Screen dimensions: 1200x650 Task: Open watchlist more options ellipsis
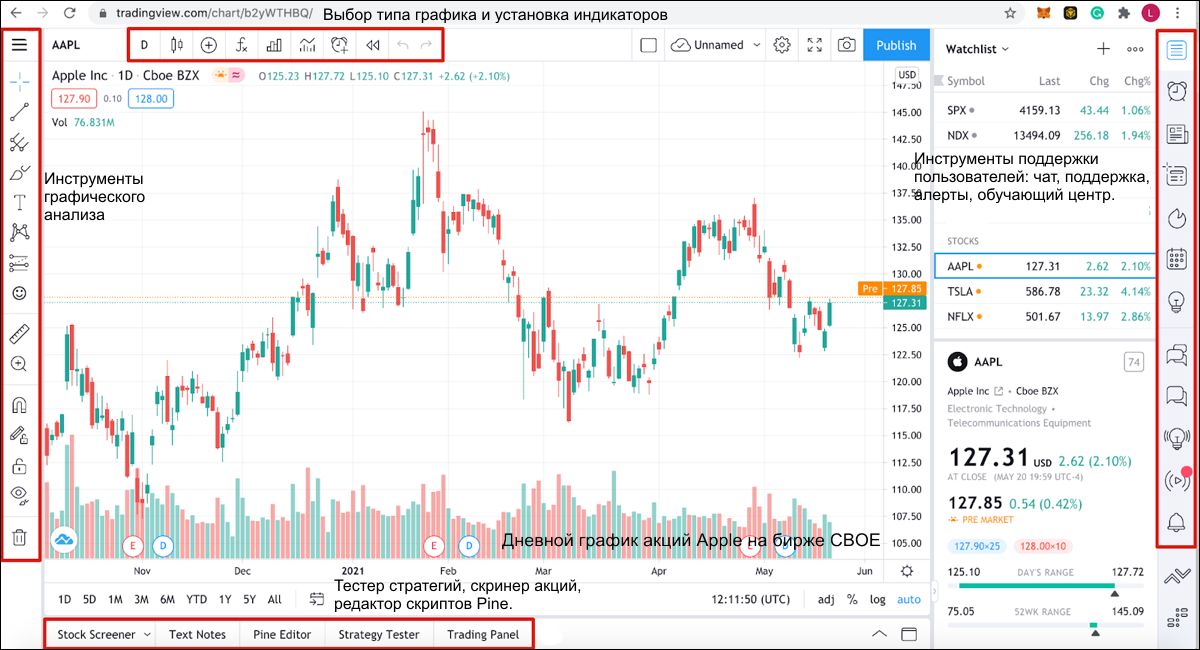1135,48
